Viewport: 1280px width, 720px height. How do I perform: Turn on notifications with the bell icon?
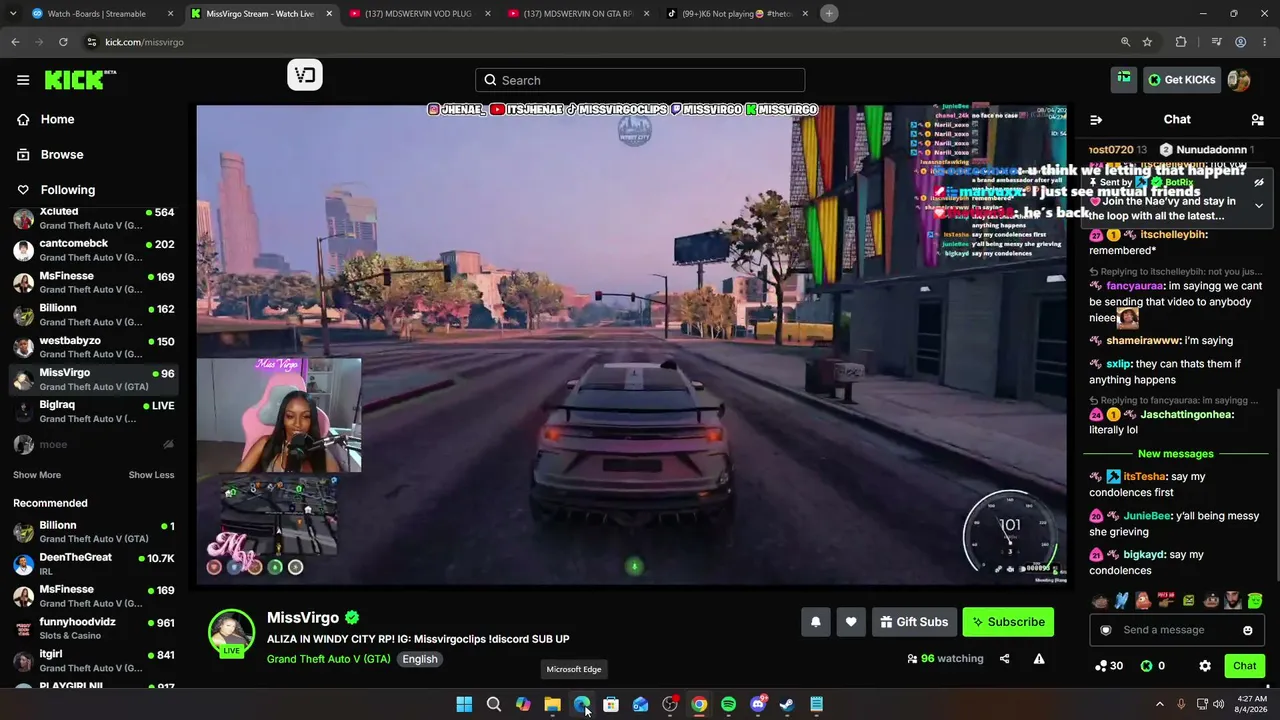coord(816,622)
